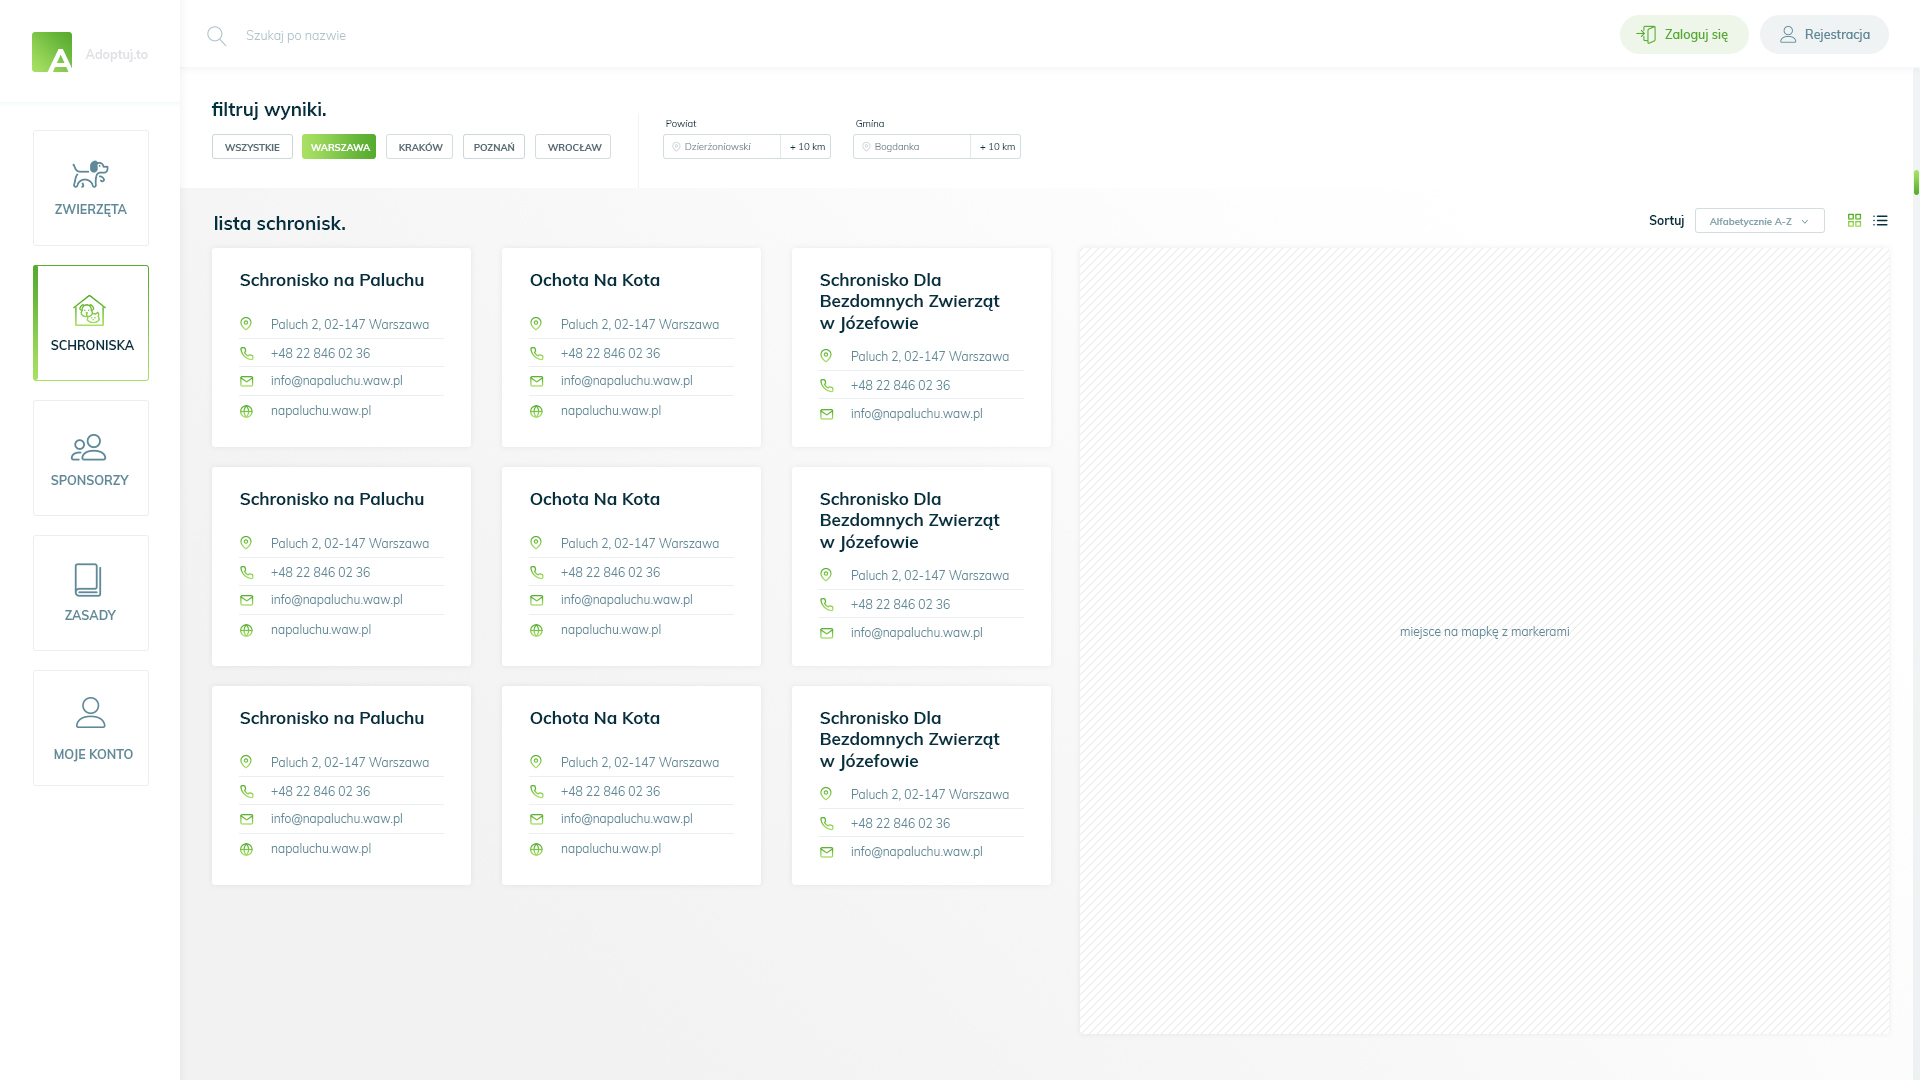Viewport: 1920px width, 1080px height.
Task: Toggle the WARSZAWA city filter
Action: 339,146
